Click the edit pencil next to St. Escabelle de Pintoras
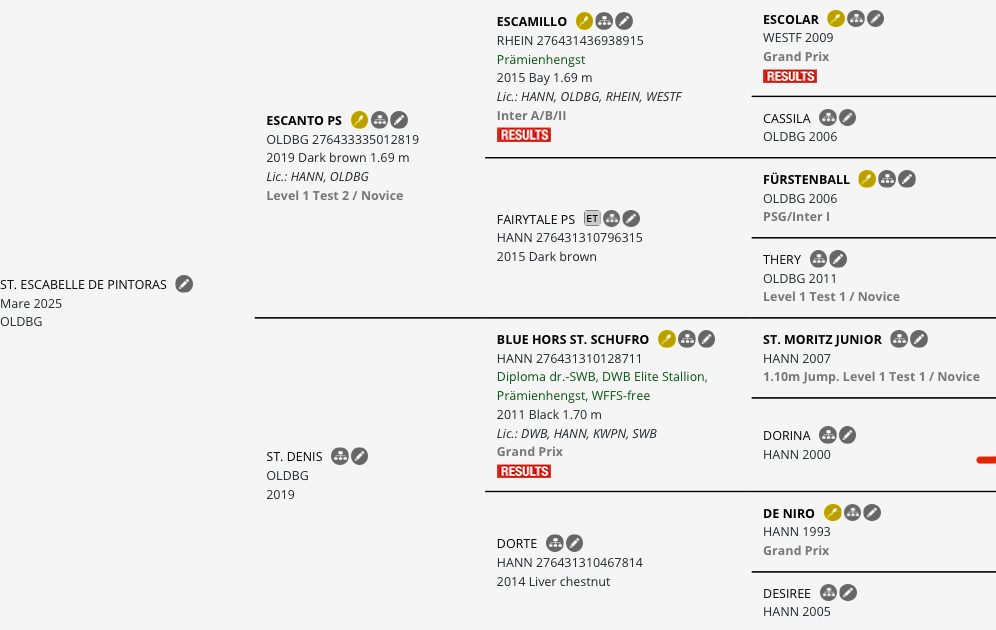The height and width of the screenshot is (630, 996). pos(184,284)
